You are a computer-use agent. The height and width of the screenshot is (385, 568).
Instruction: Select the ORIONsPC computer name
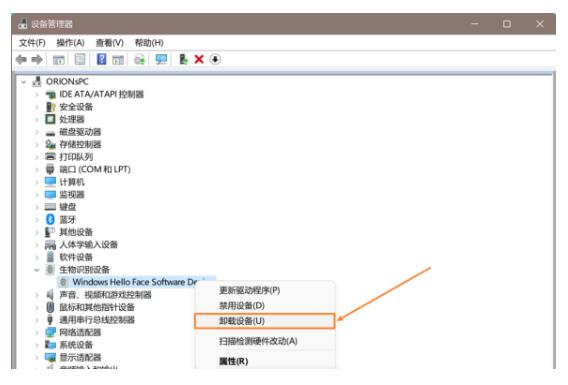67,82
